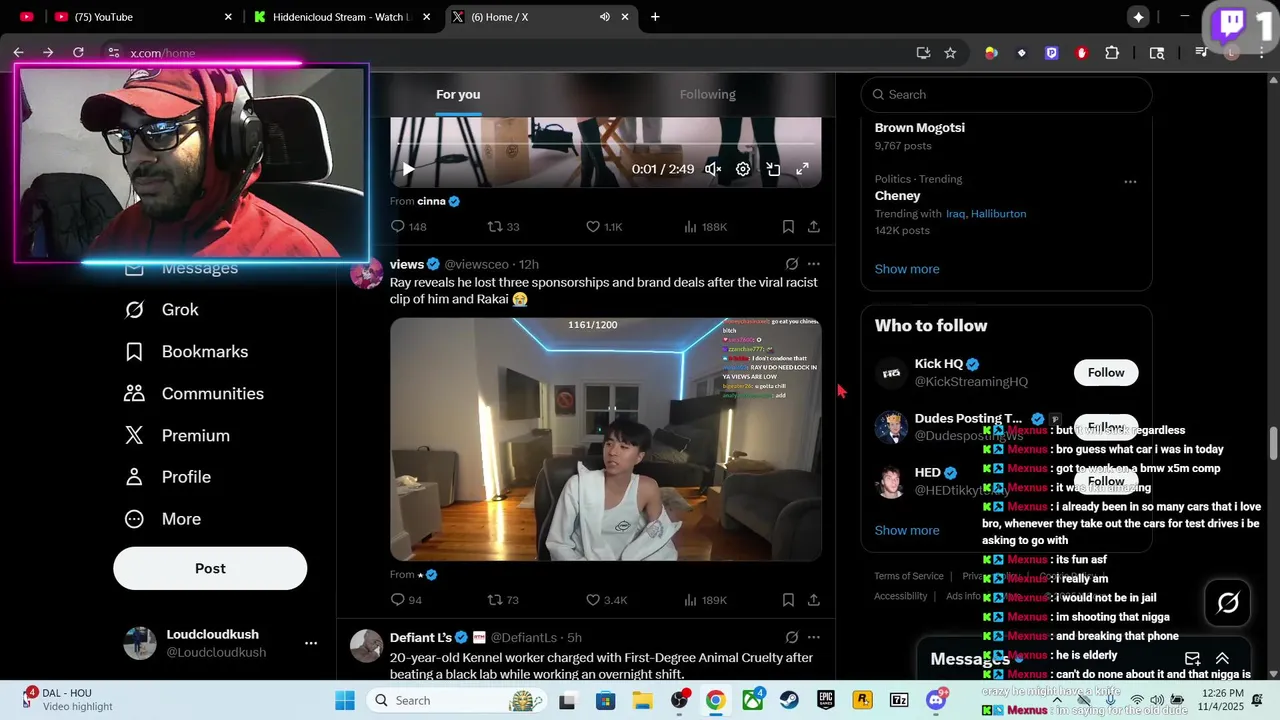Repost the views post with 73 reposts
Image resolution: width=1280 pixels, height=720 pixels.
(503, 600)
